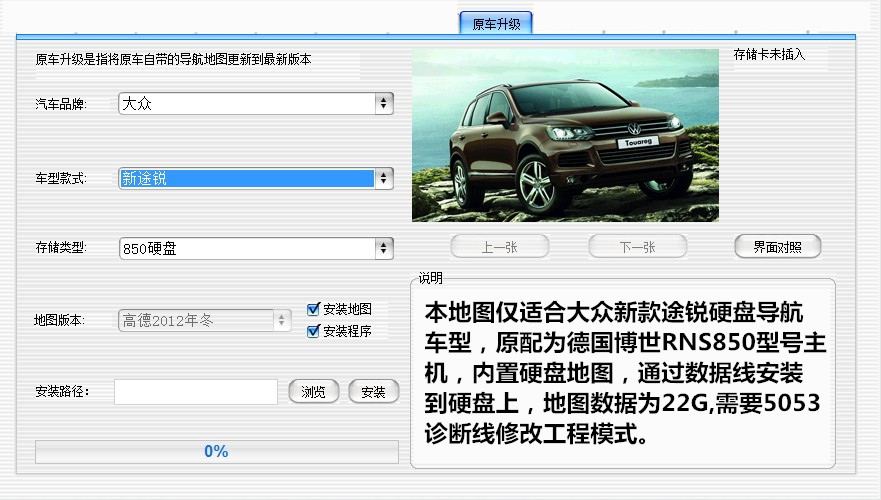This screenshot has height=500, width=881.
Task: Click the description text beginning 本地图仅适合大众
Action: (625, 373)
